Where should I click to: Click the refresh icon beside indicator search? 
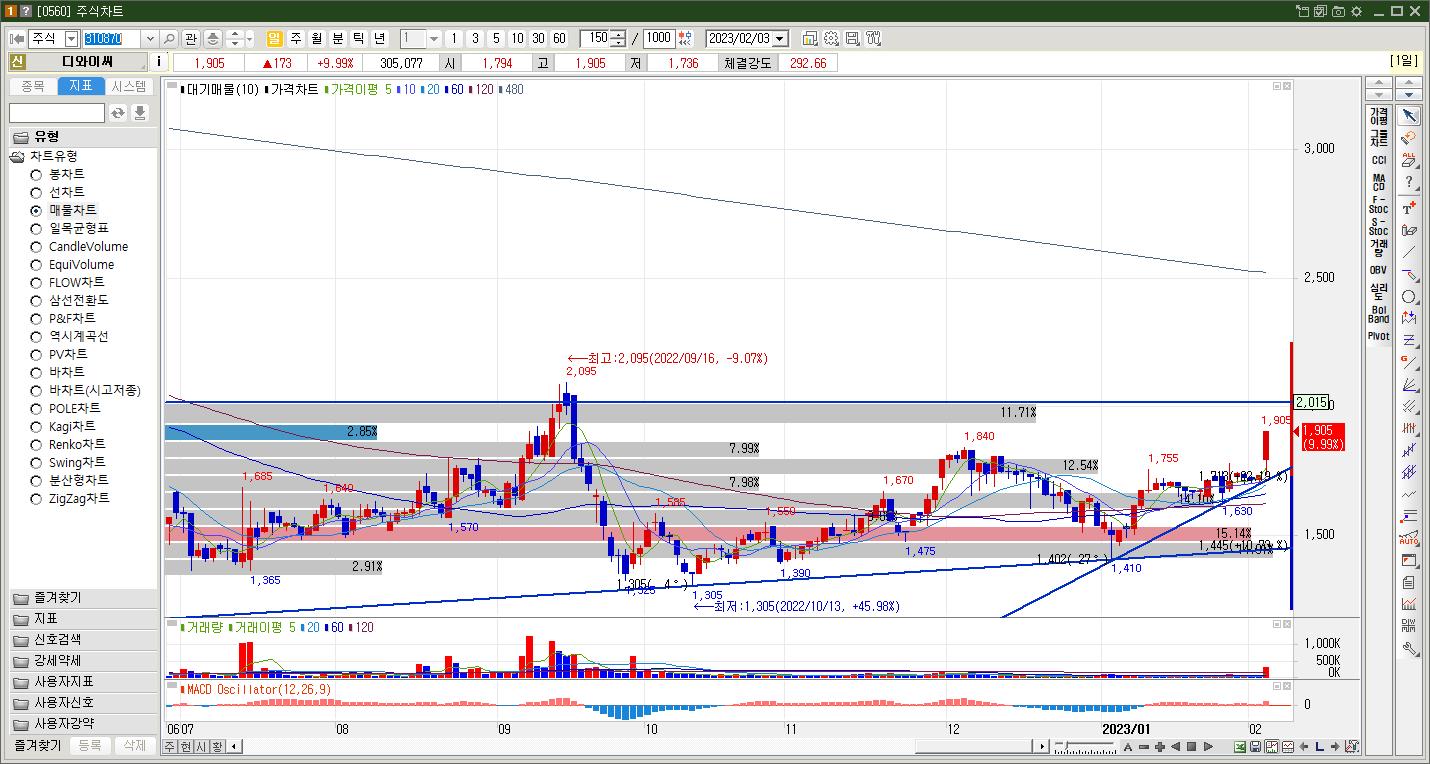tap(118, 113)
